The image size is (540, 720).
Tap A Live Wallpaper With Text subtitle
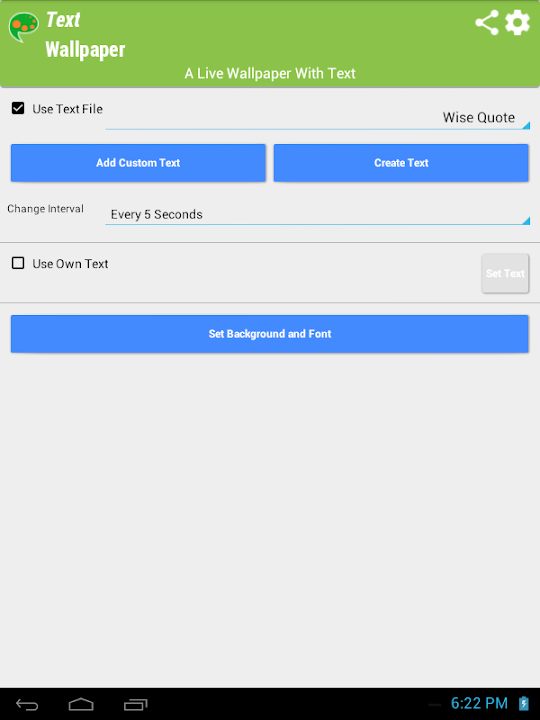click(x=270, y=73)
